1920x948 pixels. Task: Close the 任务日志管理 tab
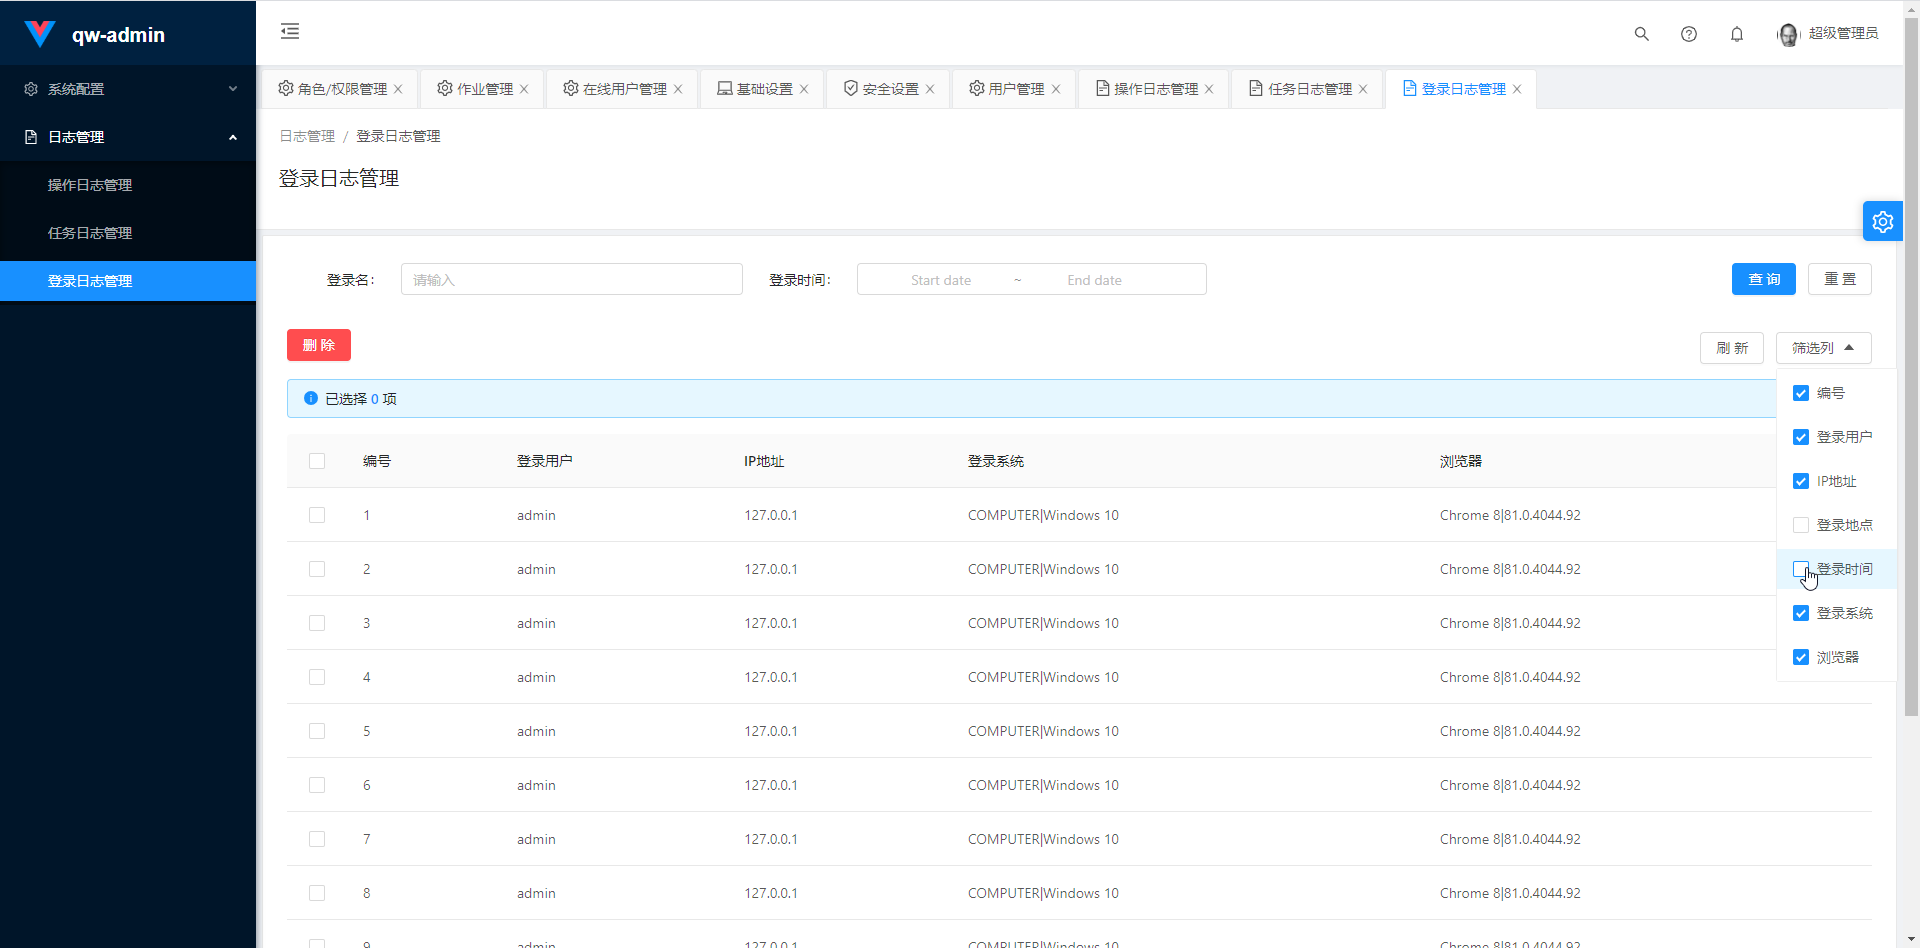[x=1363, y=89]
